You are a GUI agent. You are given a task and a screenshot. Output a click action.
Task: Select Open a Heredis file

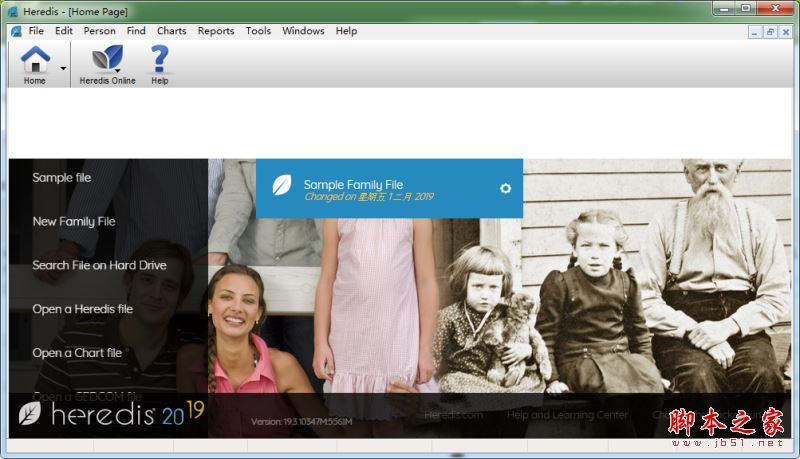click(x=83, y=309)
